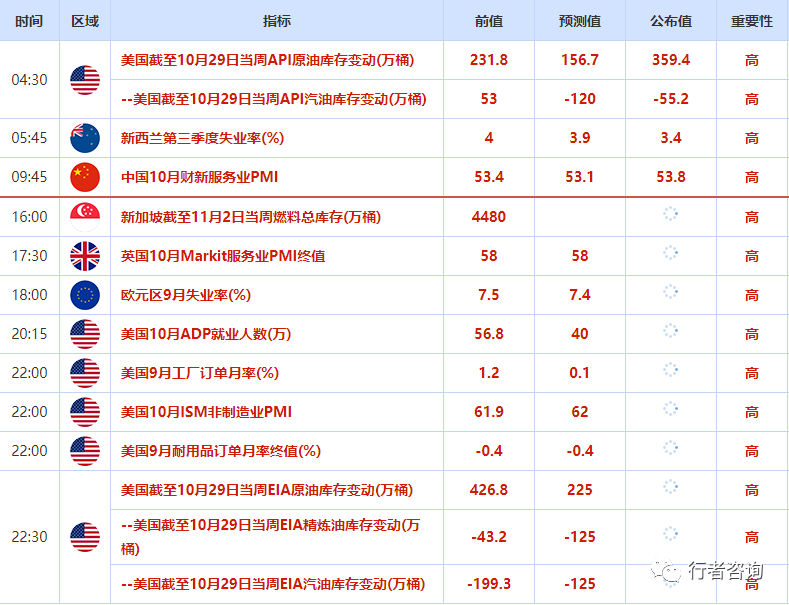Click published value 53.8
This screenshot has height=605, width=789.
click(x=671, y=177)
